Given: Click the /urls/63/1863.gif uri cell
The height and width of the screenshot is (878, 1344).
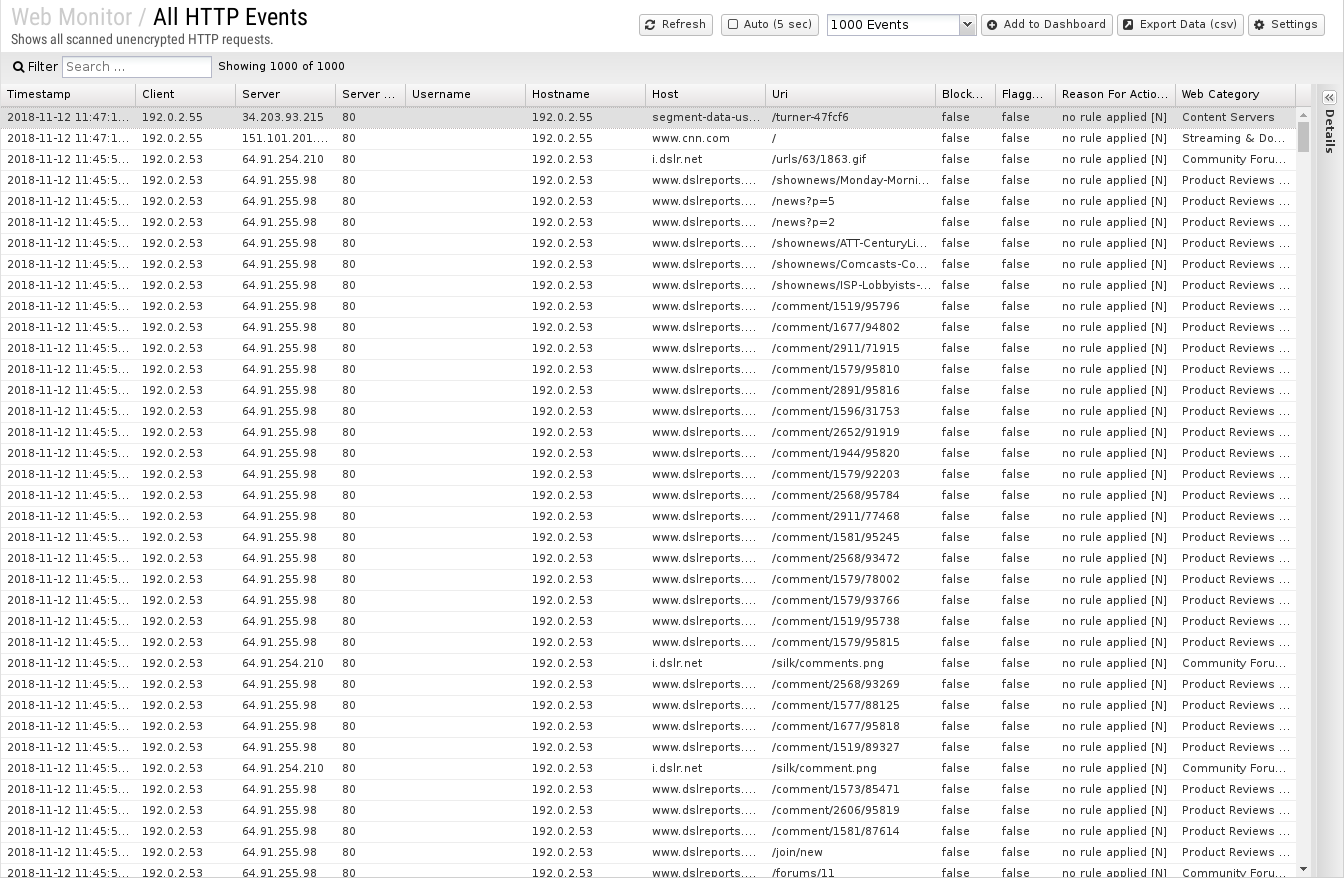Looking at the screenshot, I should click(851, 159).
